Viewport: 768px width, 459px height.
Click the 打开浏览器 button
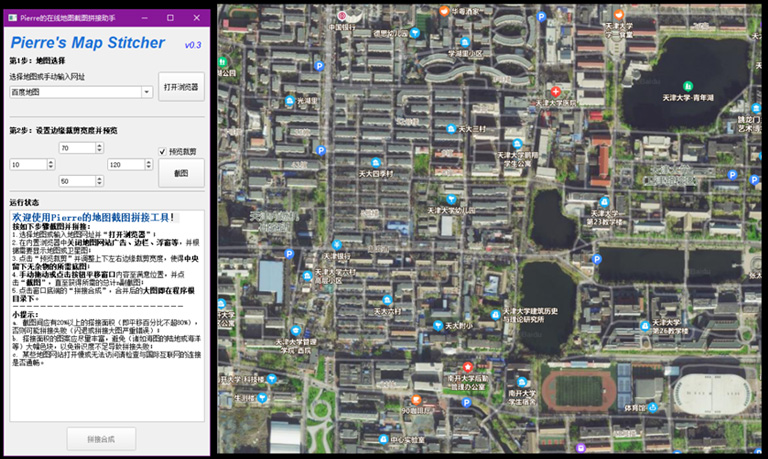[x=181, y=87]
